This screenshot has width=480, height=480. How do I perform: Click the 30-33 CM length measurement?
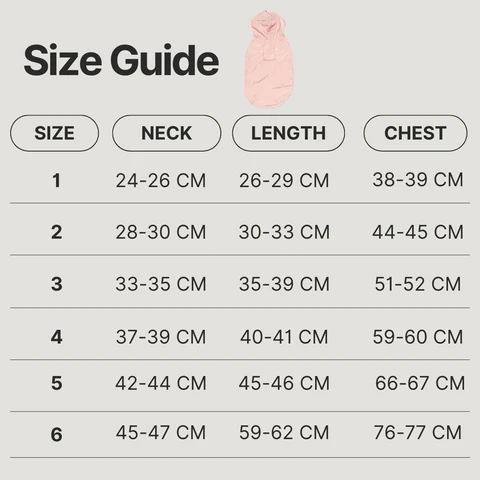tap(284, 232)
